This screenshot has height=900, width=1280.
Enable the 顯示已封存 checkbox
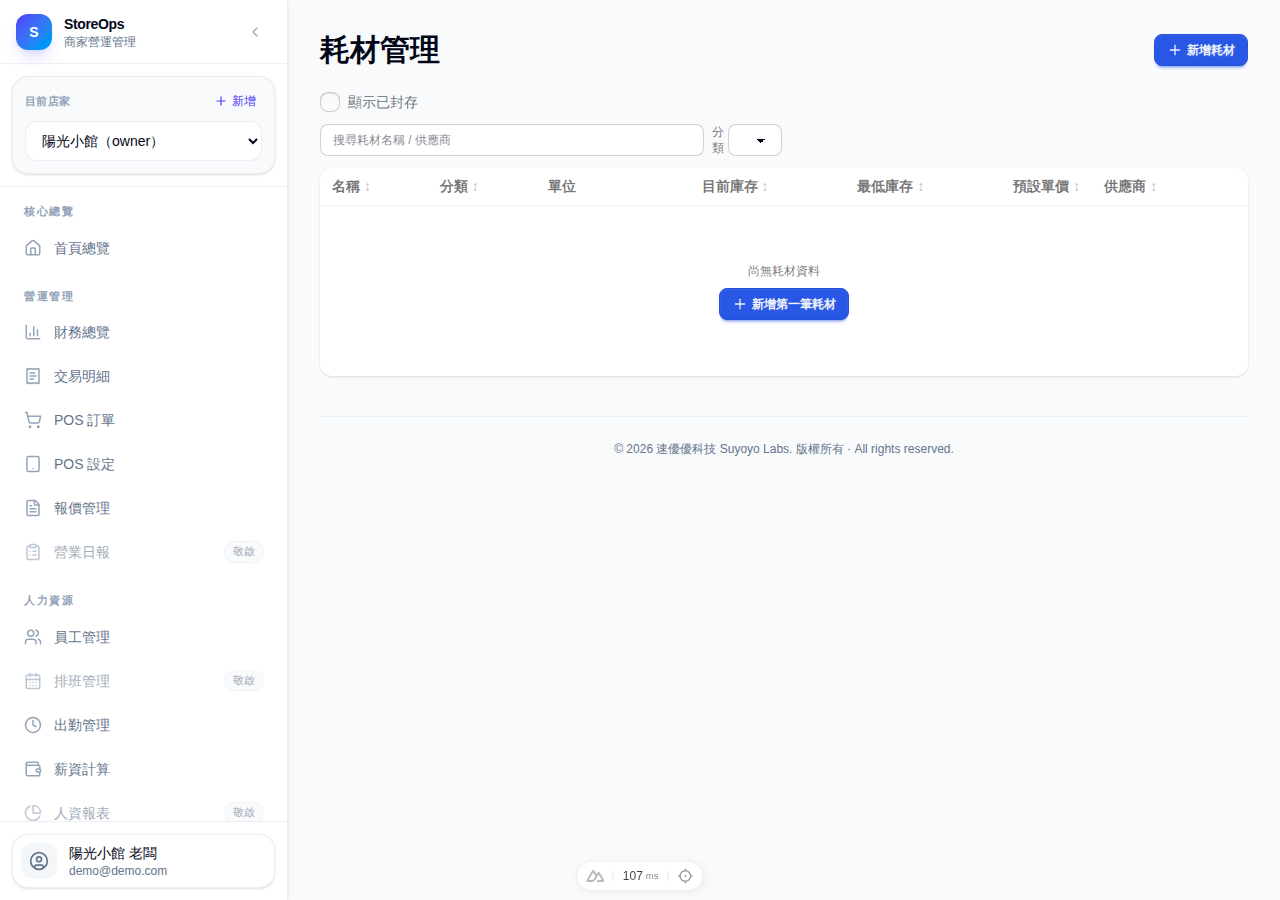pyautogui.click(x=330, y=102)
